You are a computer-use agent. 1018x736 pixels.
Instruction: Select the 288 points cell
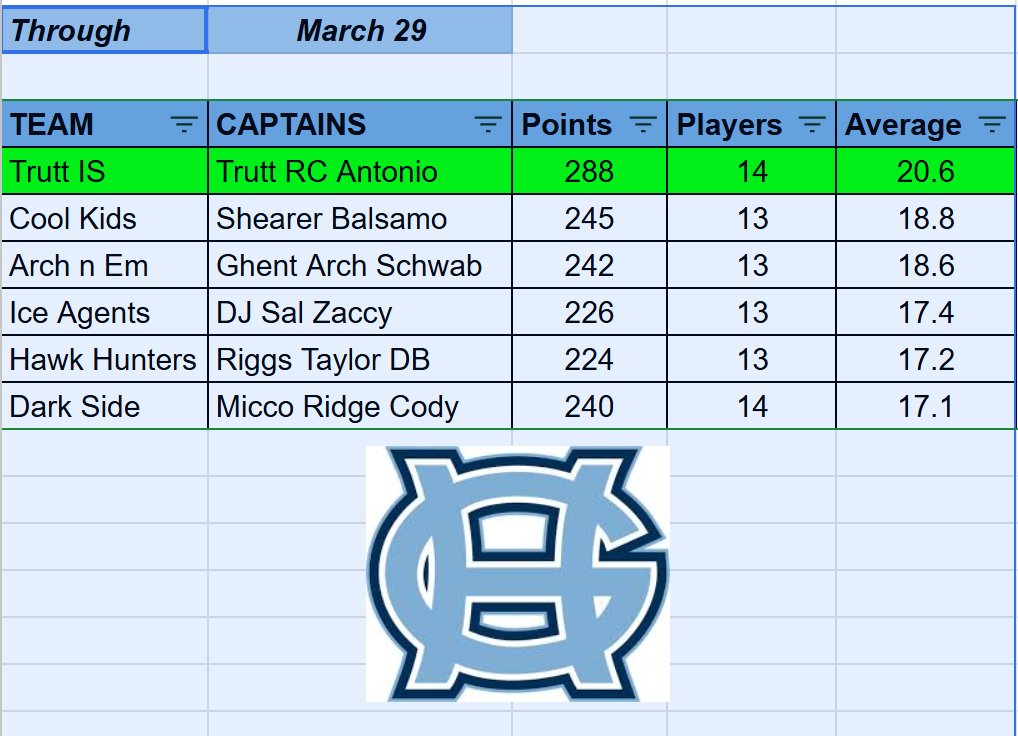tap(590, 171)
